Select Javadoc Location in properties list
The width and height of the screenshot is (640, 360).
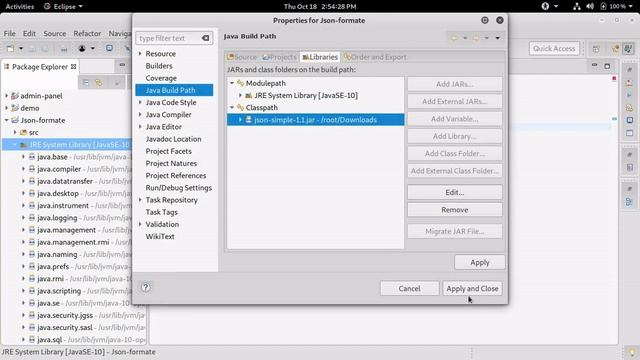tap(173, 139)
